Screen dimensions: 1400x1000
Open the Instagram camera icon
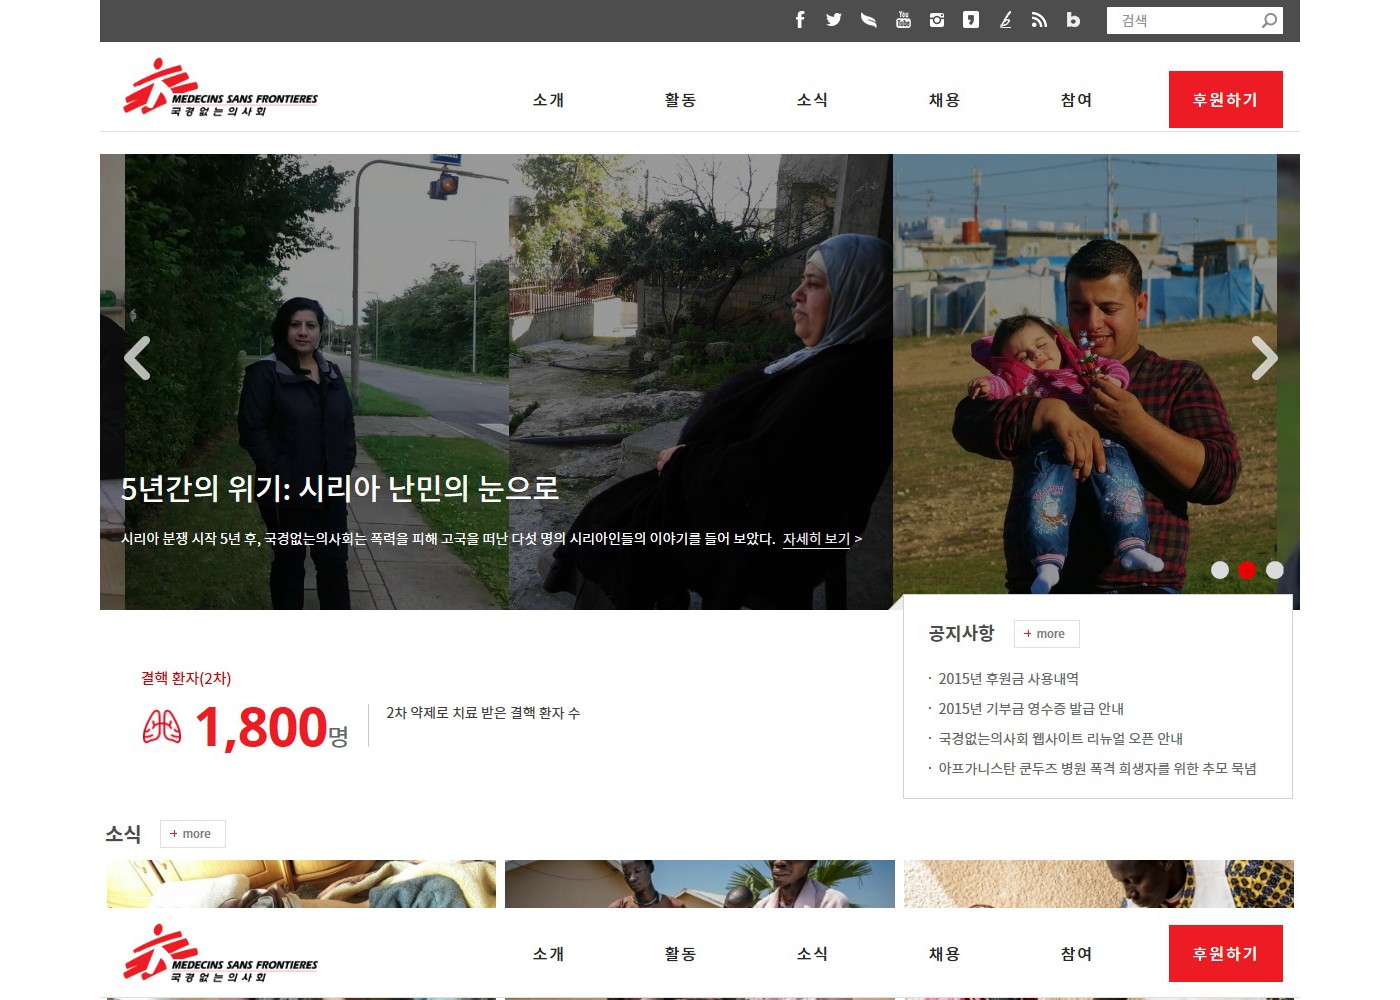(x=937, y=20)
